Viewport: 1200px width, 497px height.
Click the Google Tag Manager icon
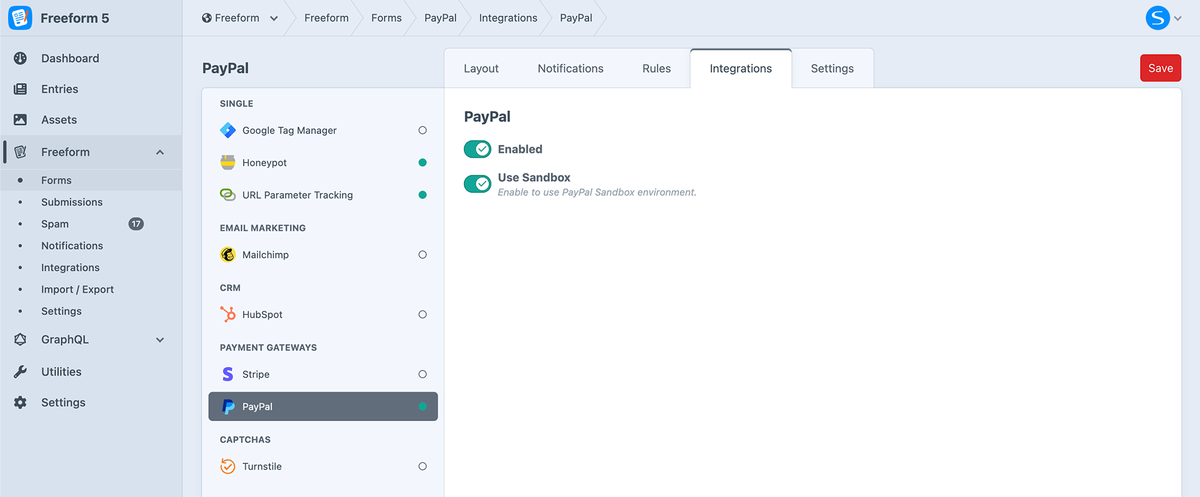pos(228,130)
